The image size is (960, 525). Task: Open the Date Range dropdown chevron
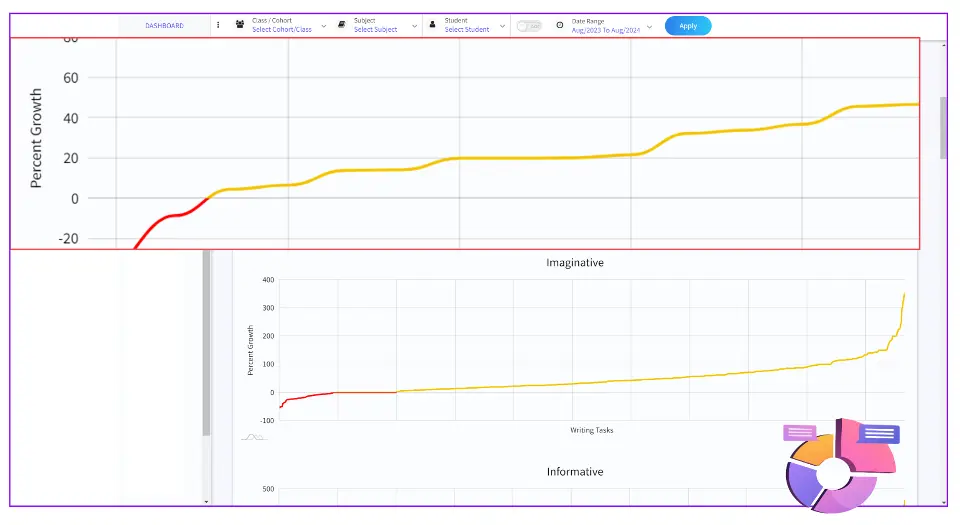coord(650,26)
